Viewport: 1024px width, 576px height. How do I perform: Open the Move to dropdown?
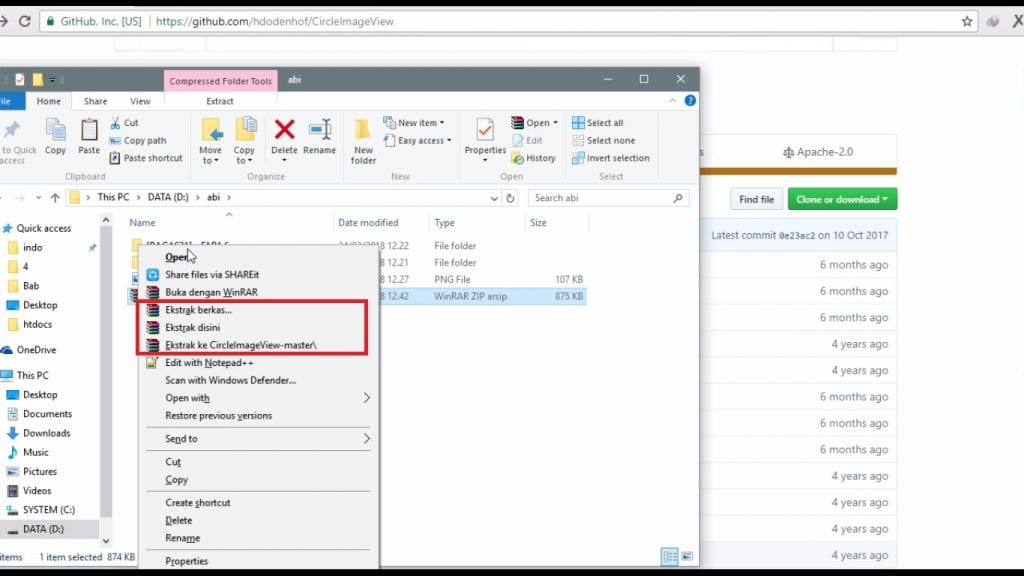pyautogui.click(x=210, y=141)
